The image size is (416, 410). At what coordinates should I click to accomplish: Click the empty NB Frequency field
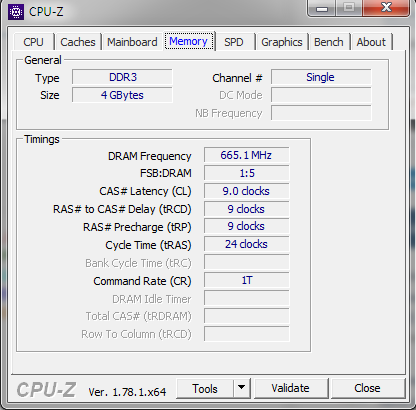(x=321, y=113)
